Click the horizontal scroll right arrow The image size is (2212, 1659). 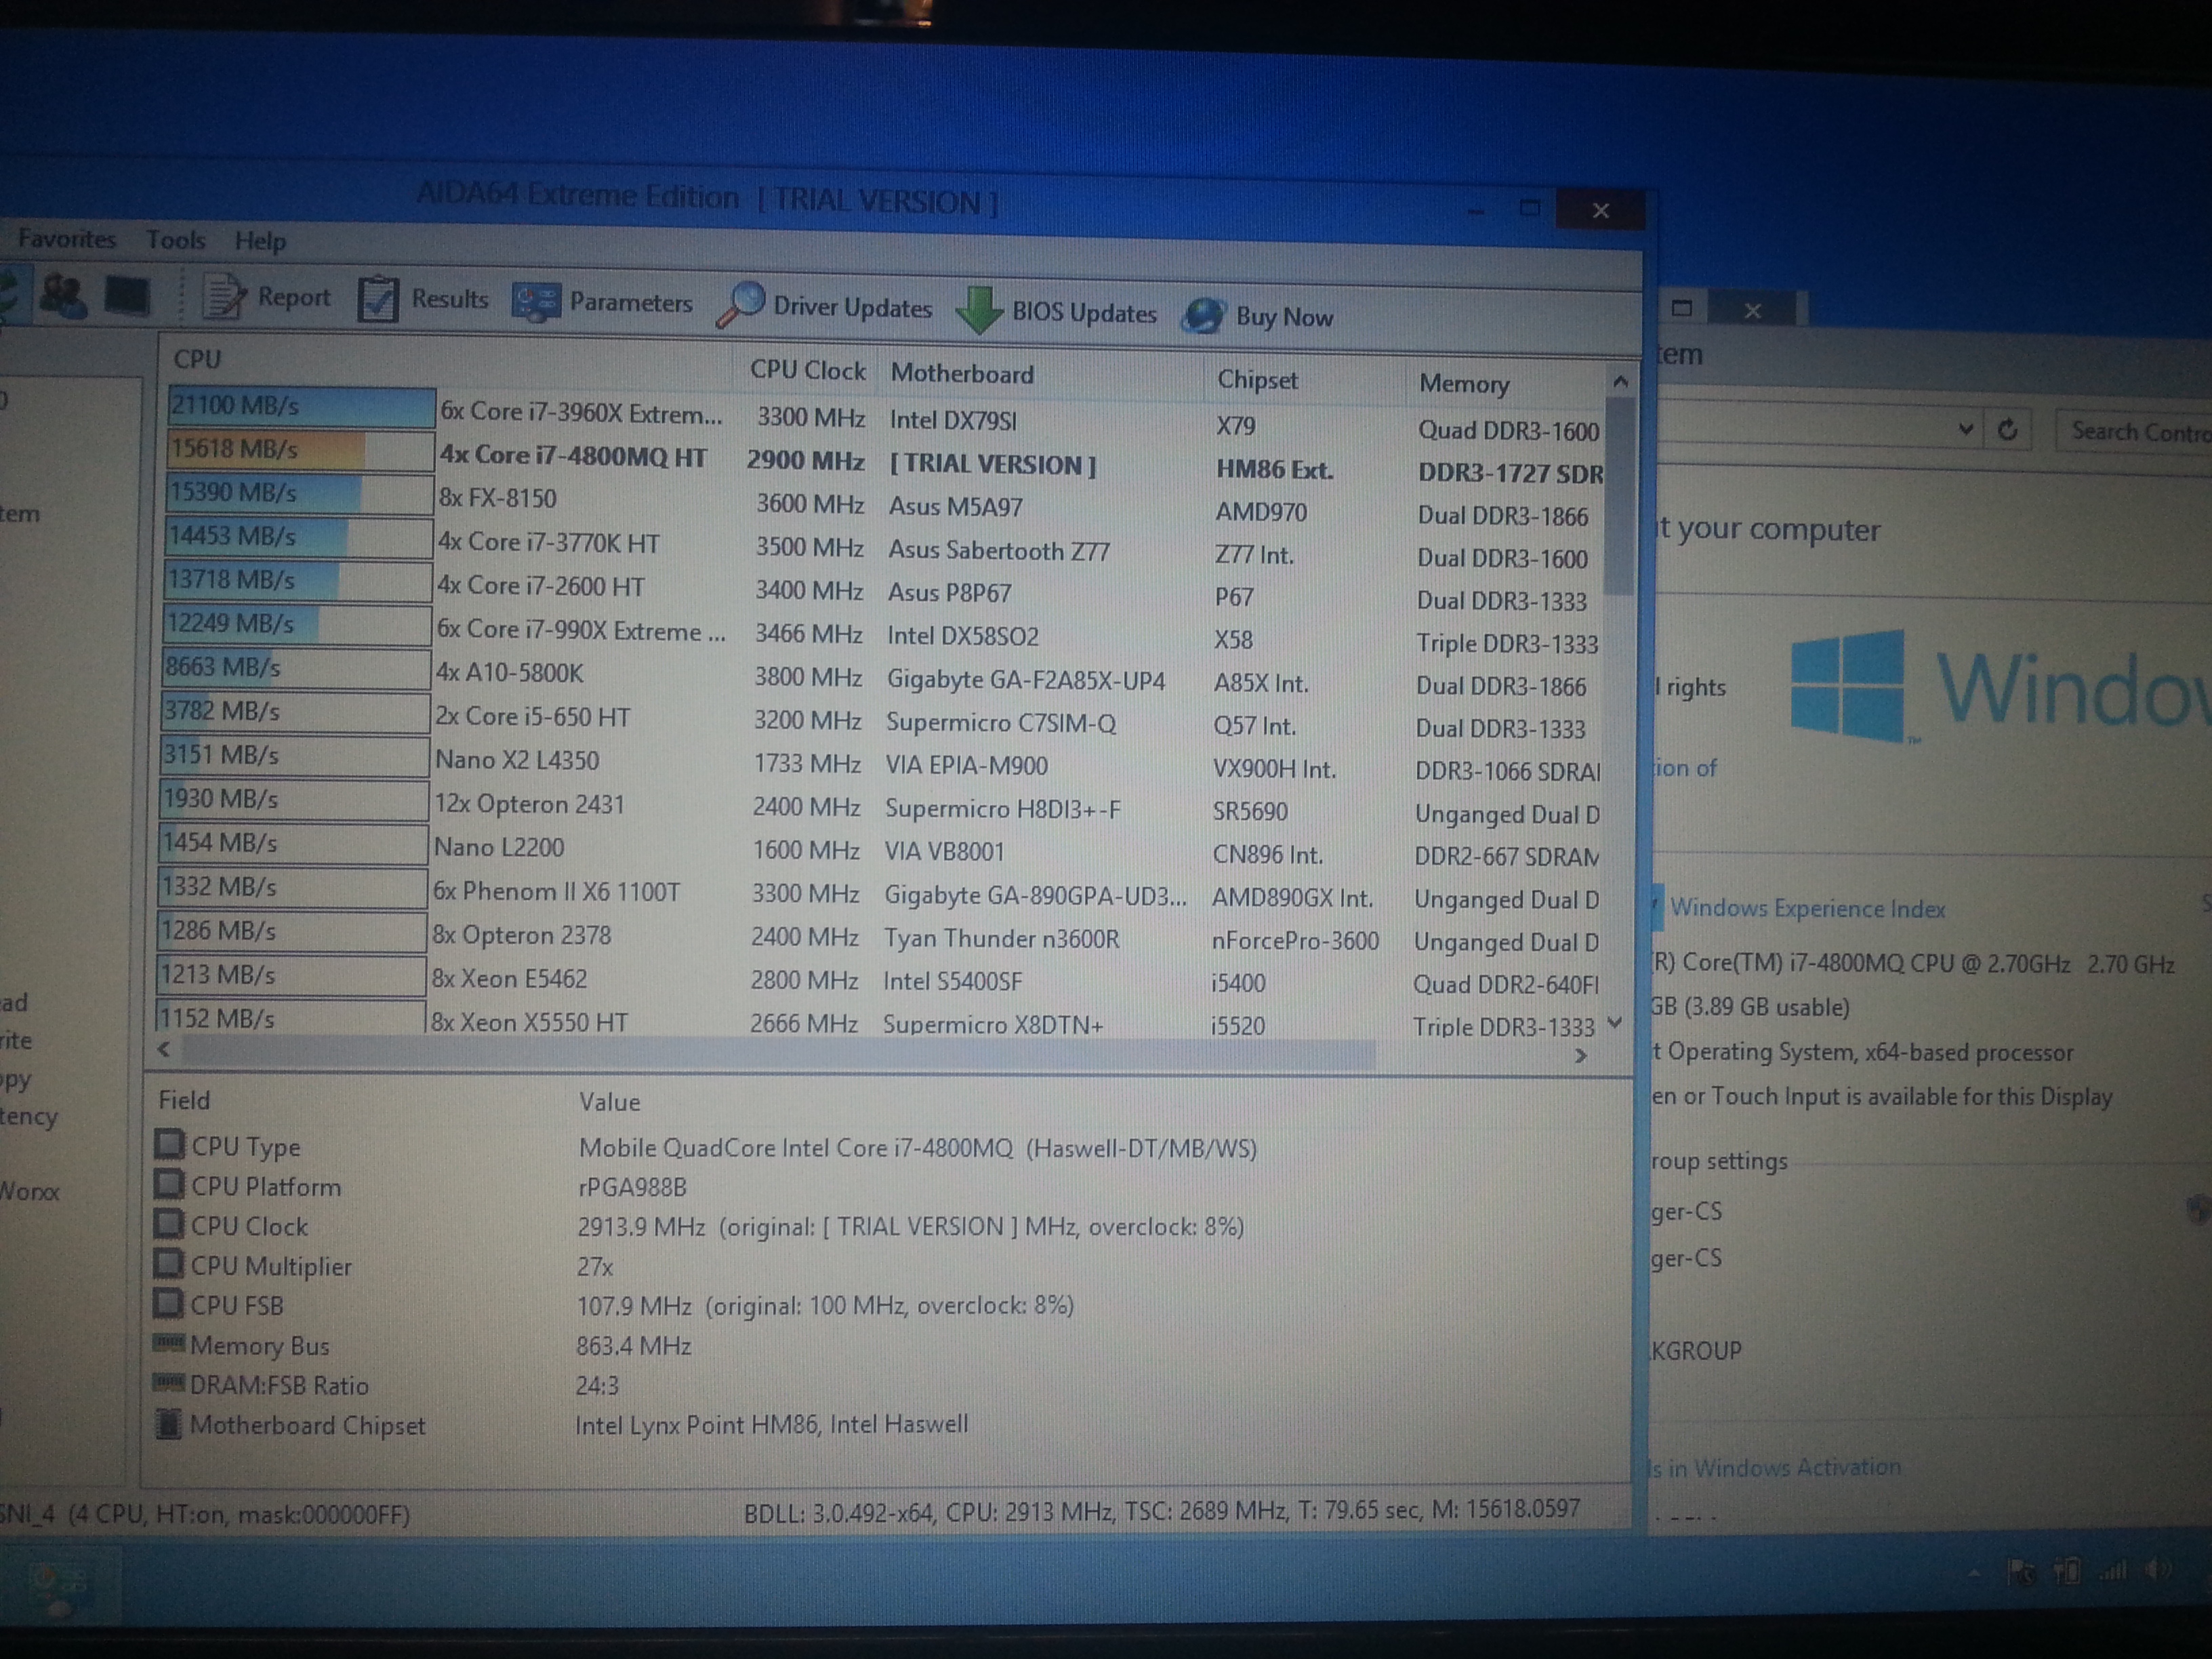1580,1056
